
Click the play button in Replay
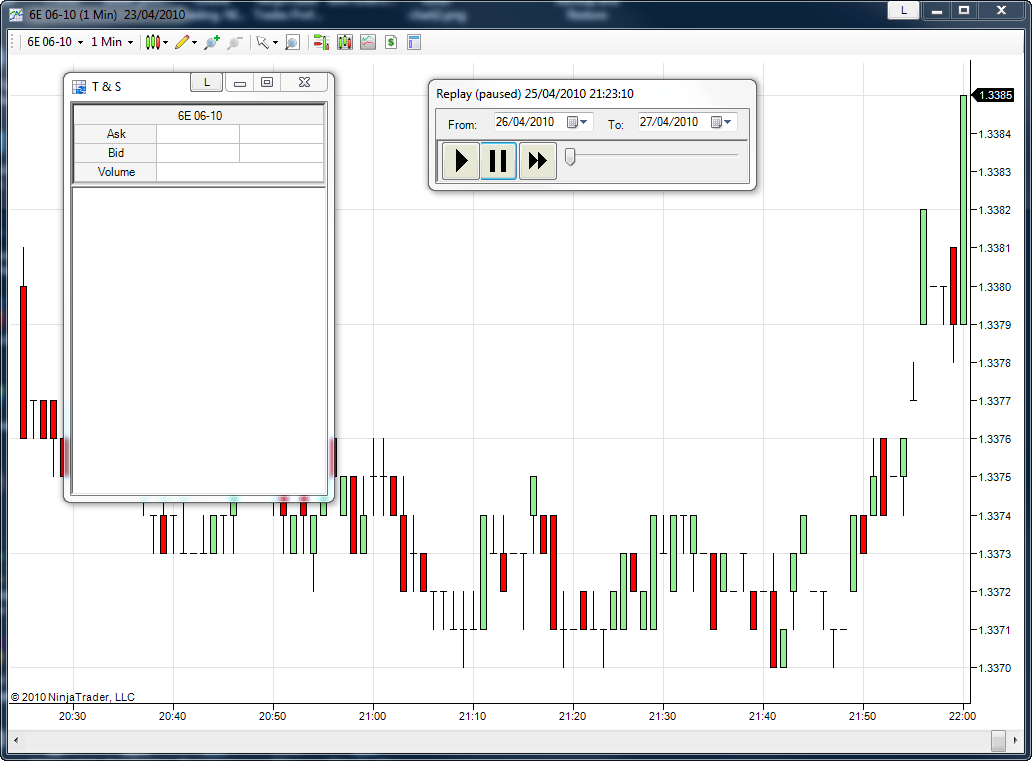click(461, 160)
